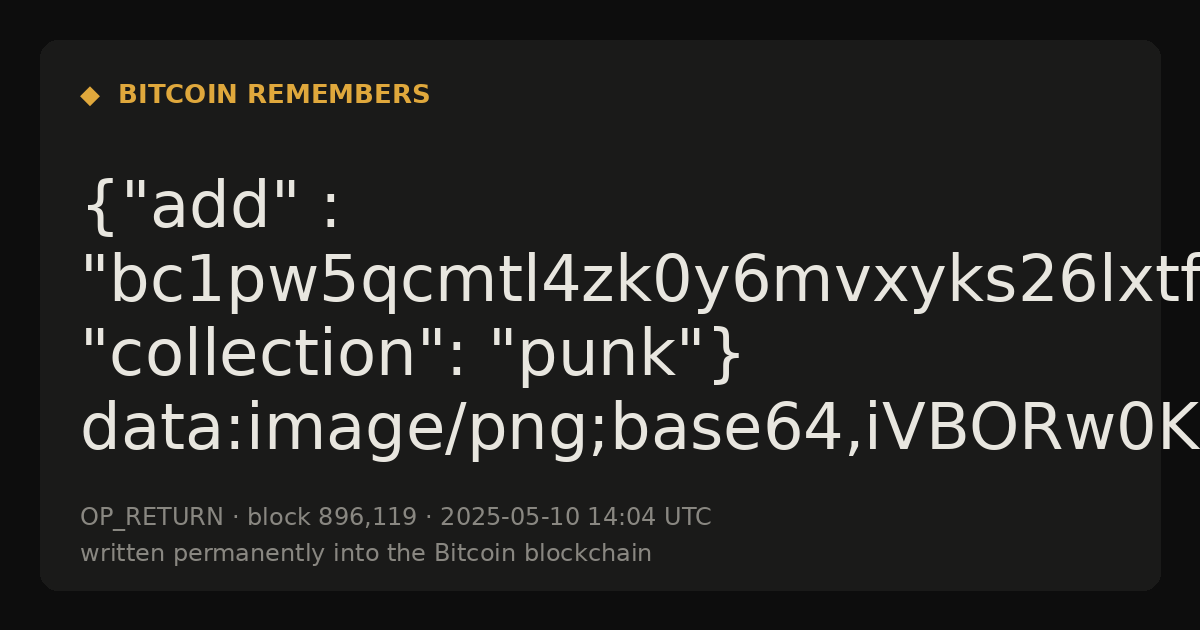The image size is (1200, 630).
Task: Select the bc1pw5qcmtl4zk0y6 address string
Action: [x=640, y=281]
